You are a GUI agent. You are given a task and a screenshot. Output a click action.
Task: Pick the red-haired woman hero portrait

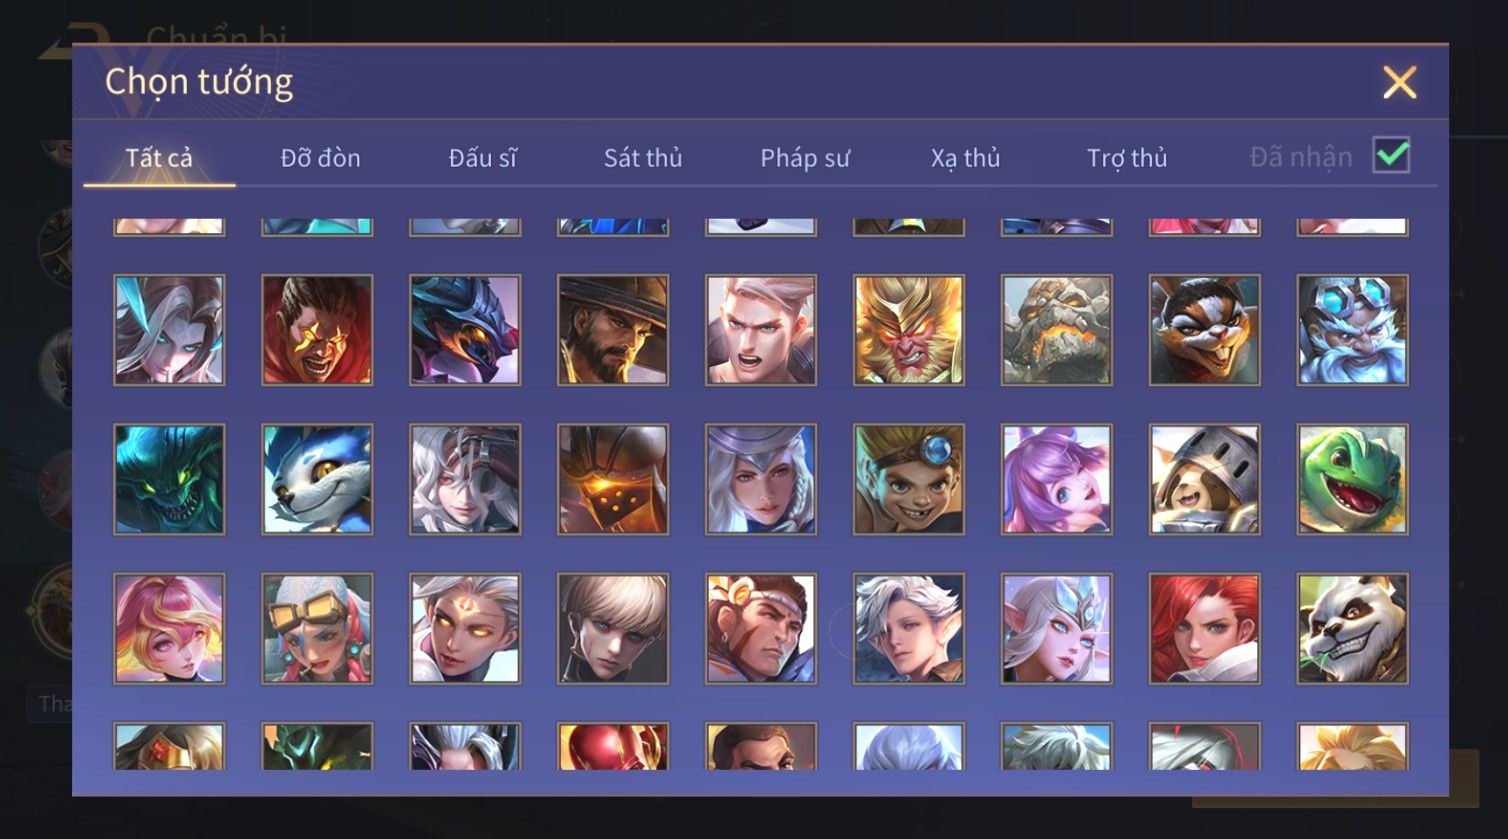click(1205, 628)
